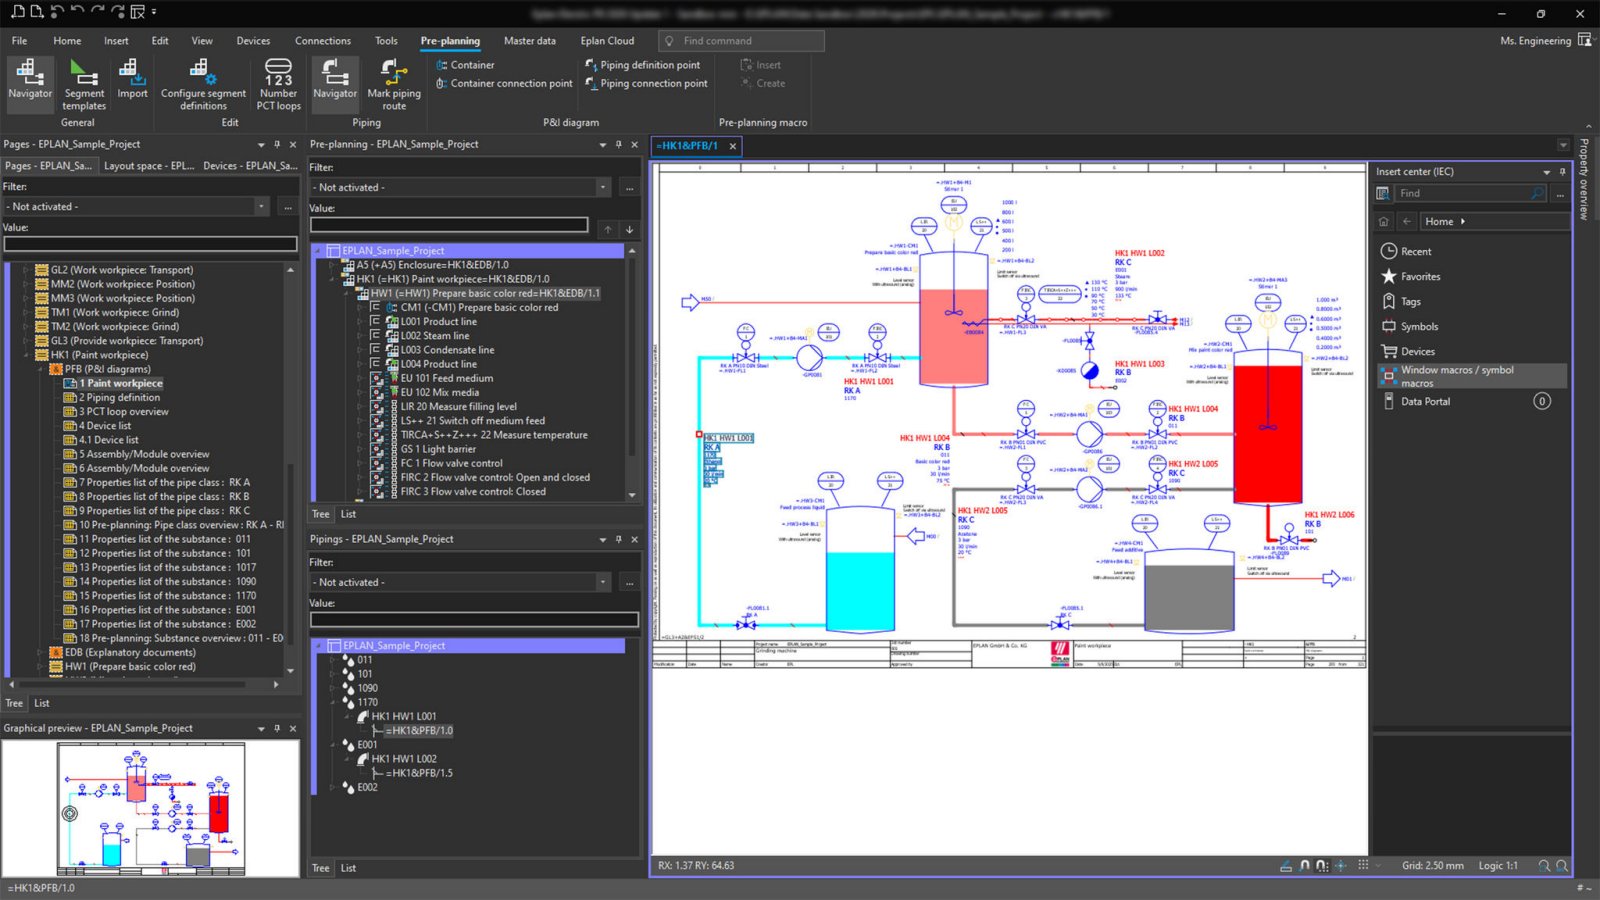The width and height of the screenshot is (1600, 900).
Task: Click the Find command search box
Action: [741, 41]
